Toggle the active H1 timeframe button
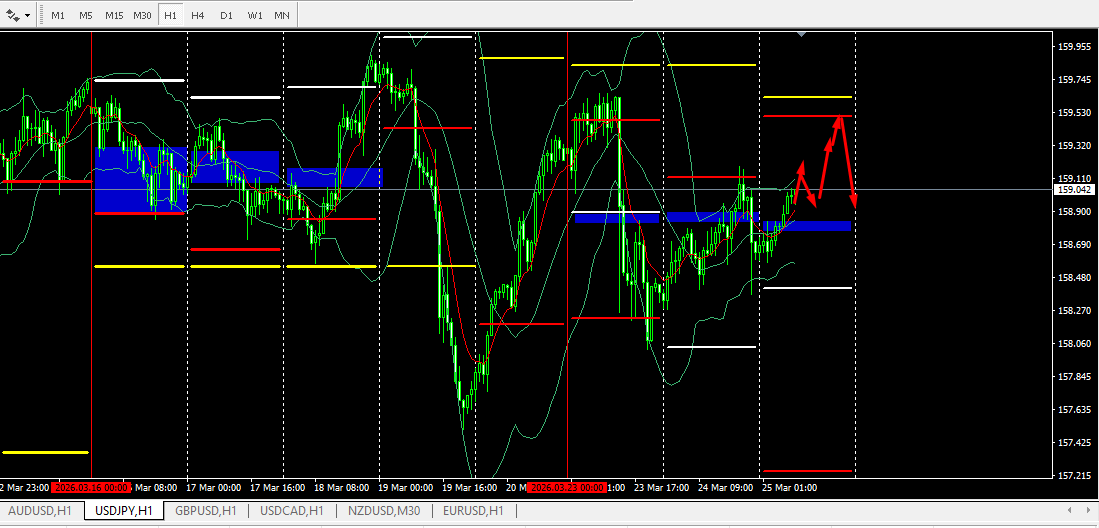This screenshot has width=1099, height=528. point(170,15)
